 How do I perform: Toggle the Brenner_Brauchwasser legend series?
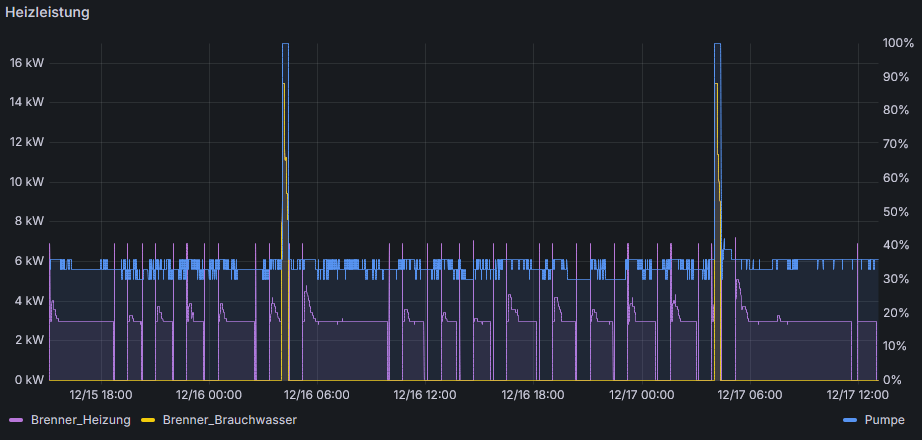[x=229, y=420]
